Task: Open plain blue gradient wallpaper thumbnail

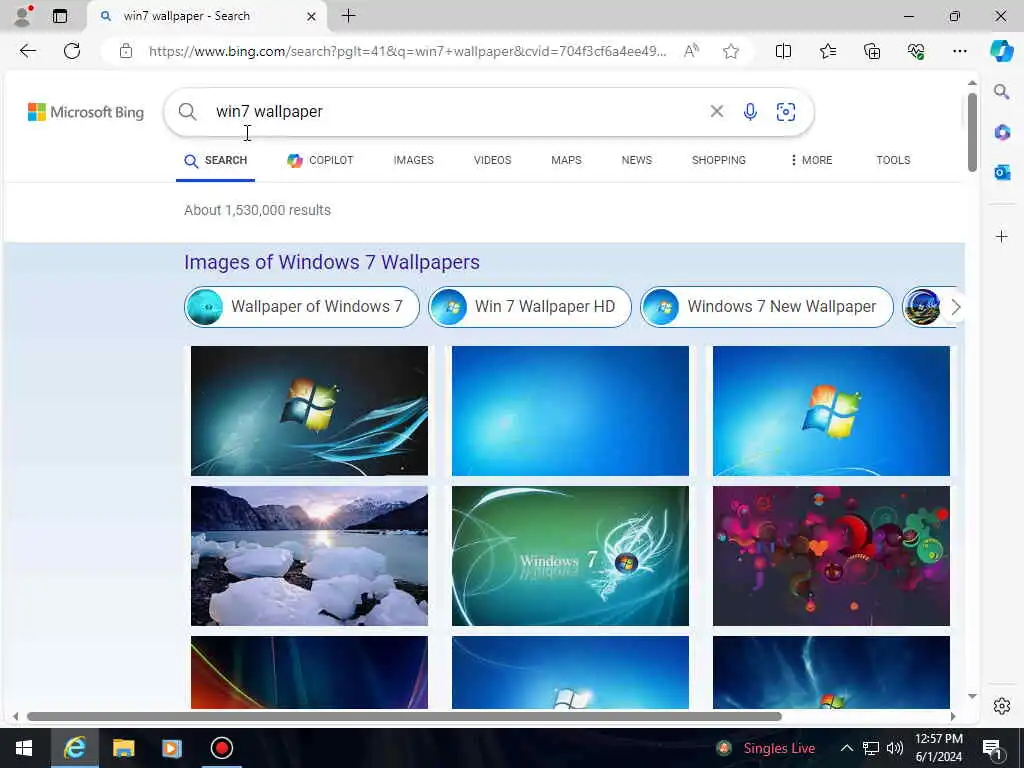Action: 570,411
